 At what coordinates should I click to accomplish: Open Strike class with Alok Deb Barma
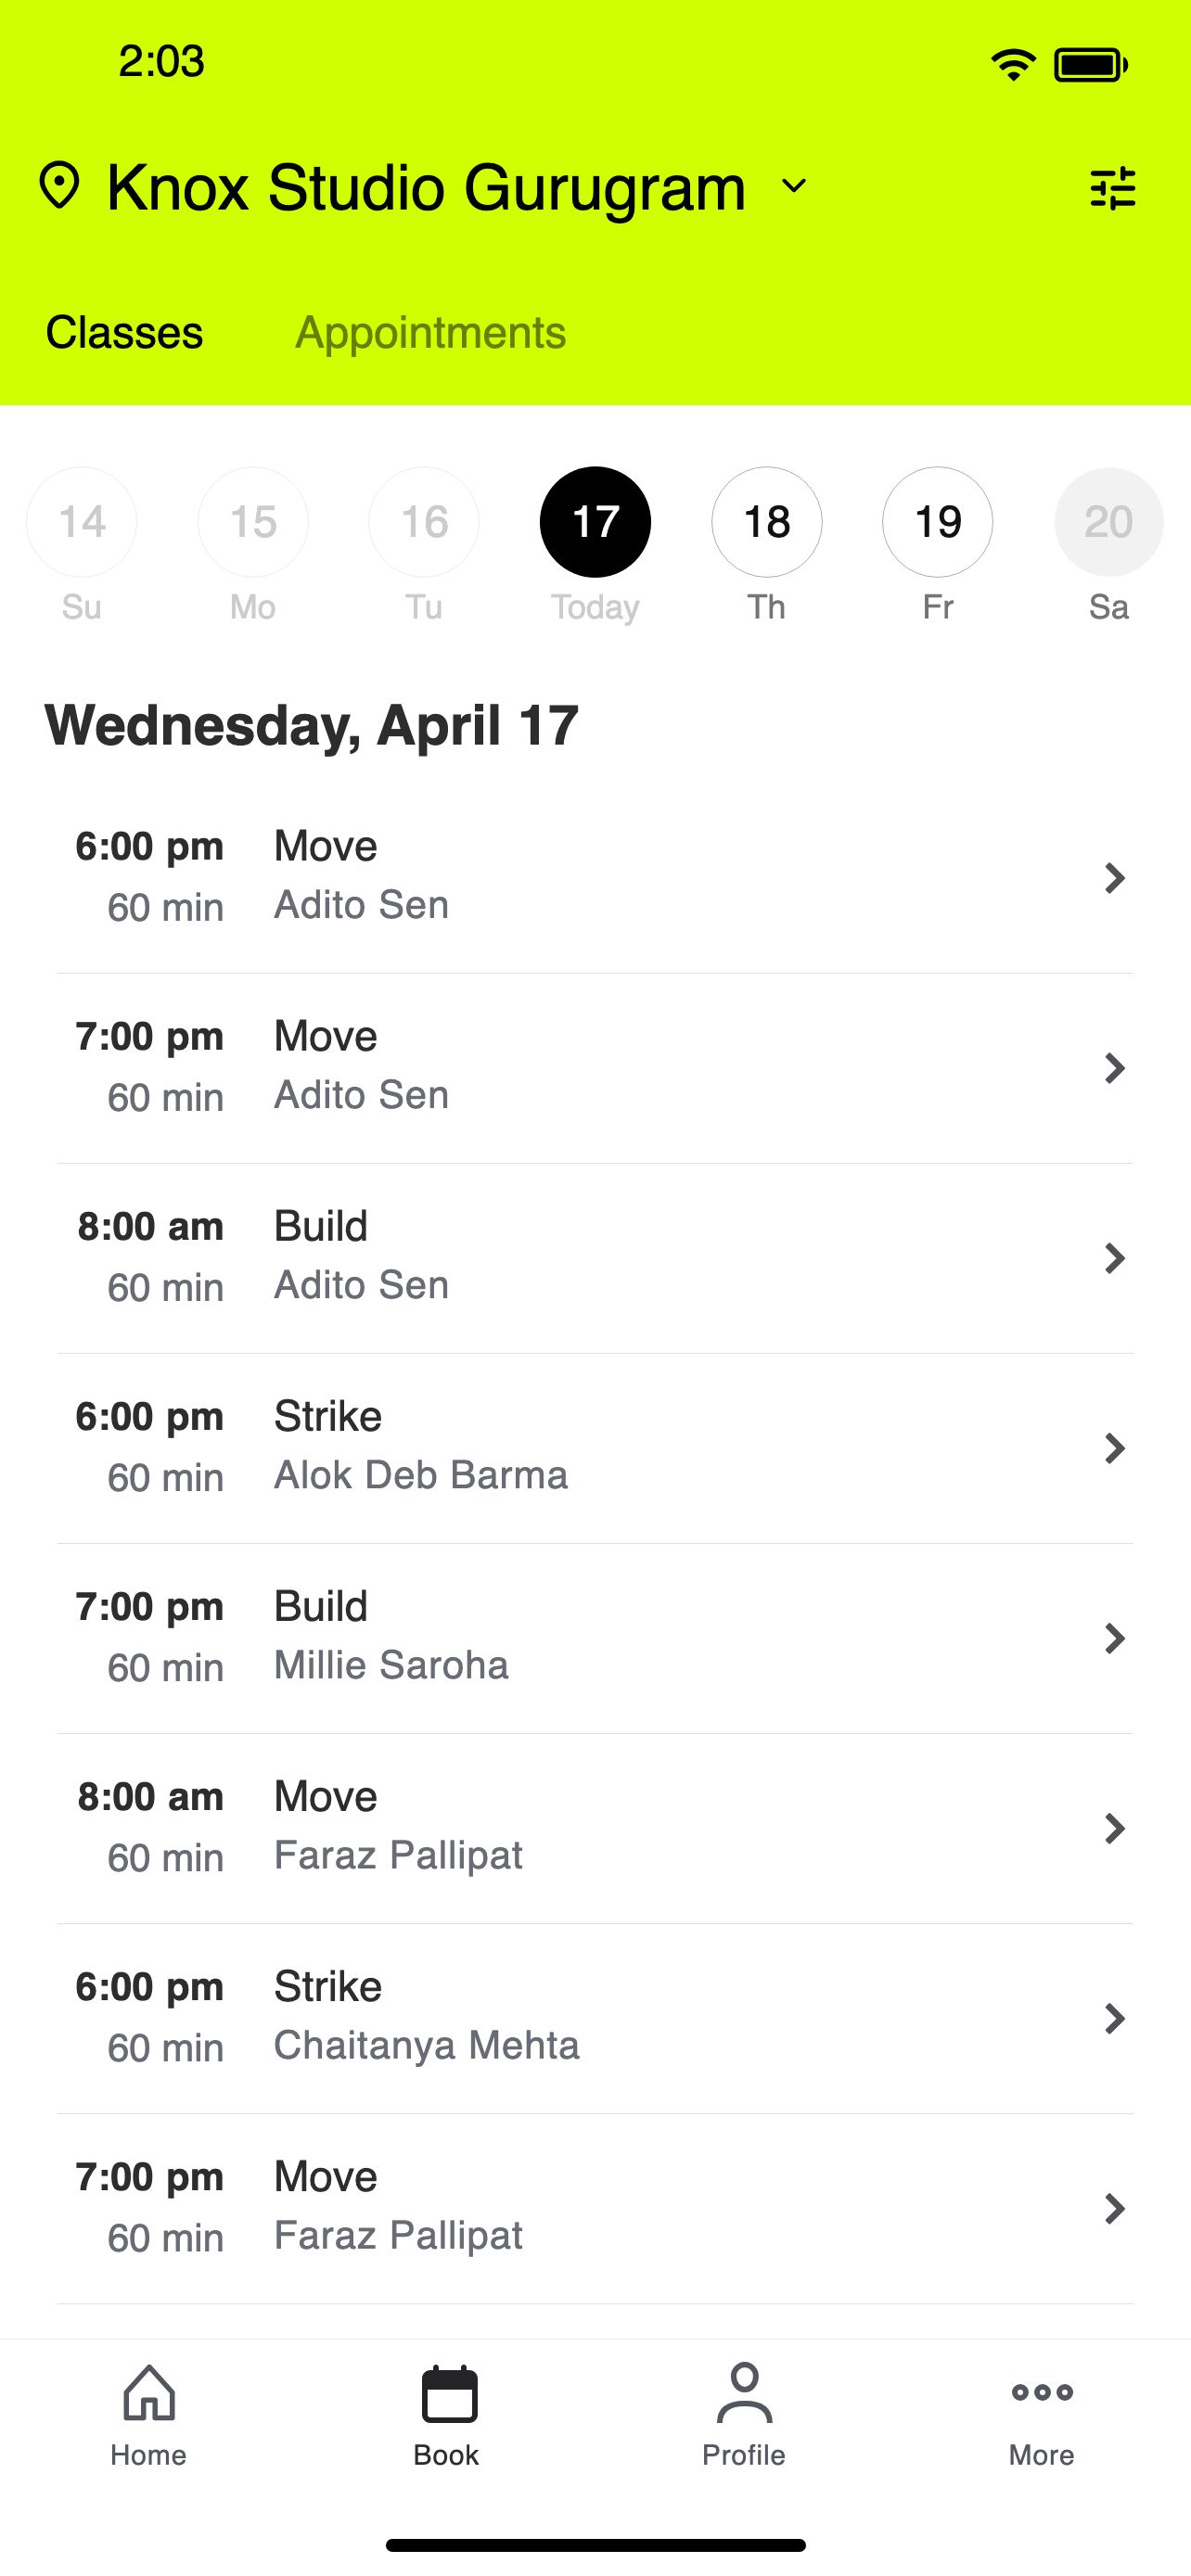(x=595, y=1448)
